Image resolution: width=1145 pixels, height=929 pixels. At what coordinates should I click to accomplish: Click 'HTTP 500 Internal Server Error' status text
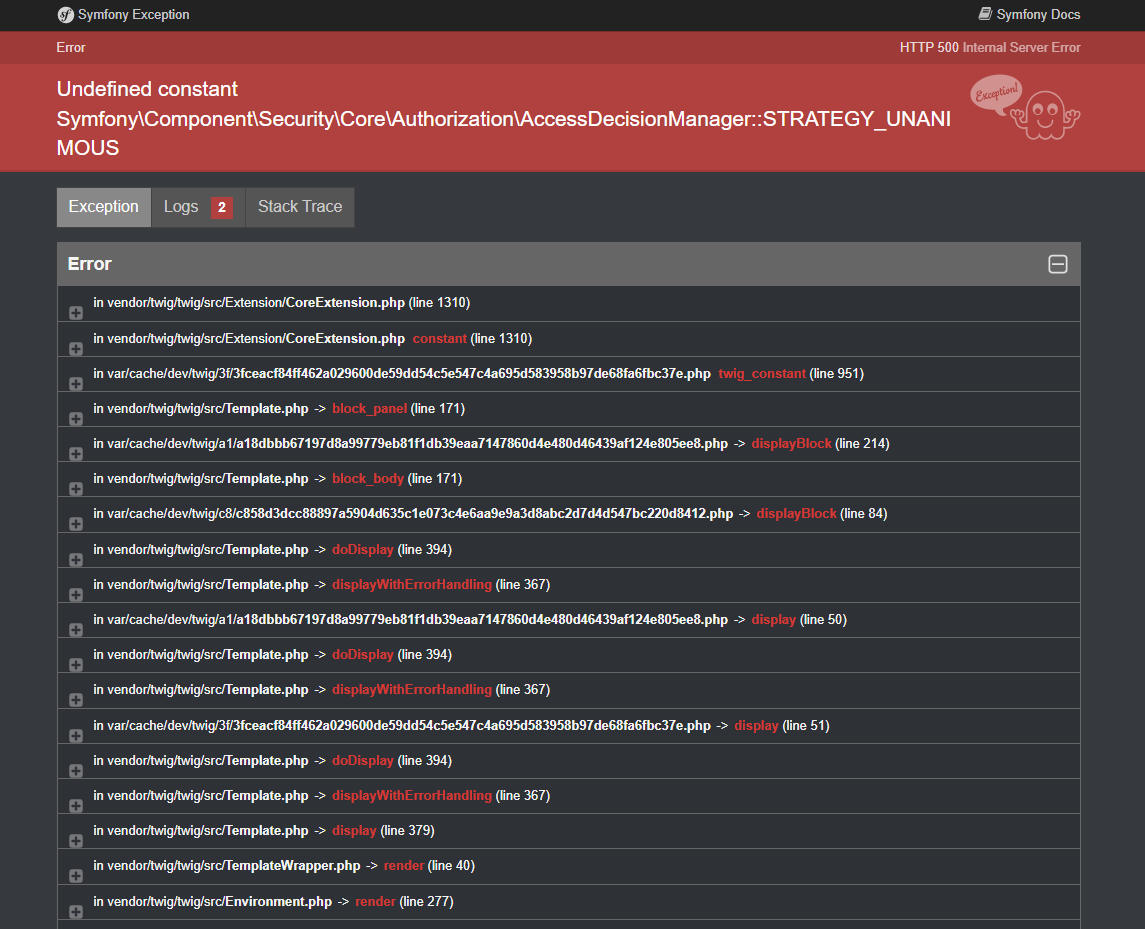click(x=990, y=47)
